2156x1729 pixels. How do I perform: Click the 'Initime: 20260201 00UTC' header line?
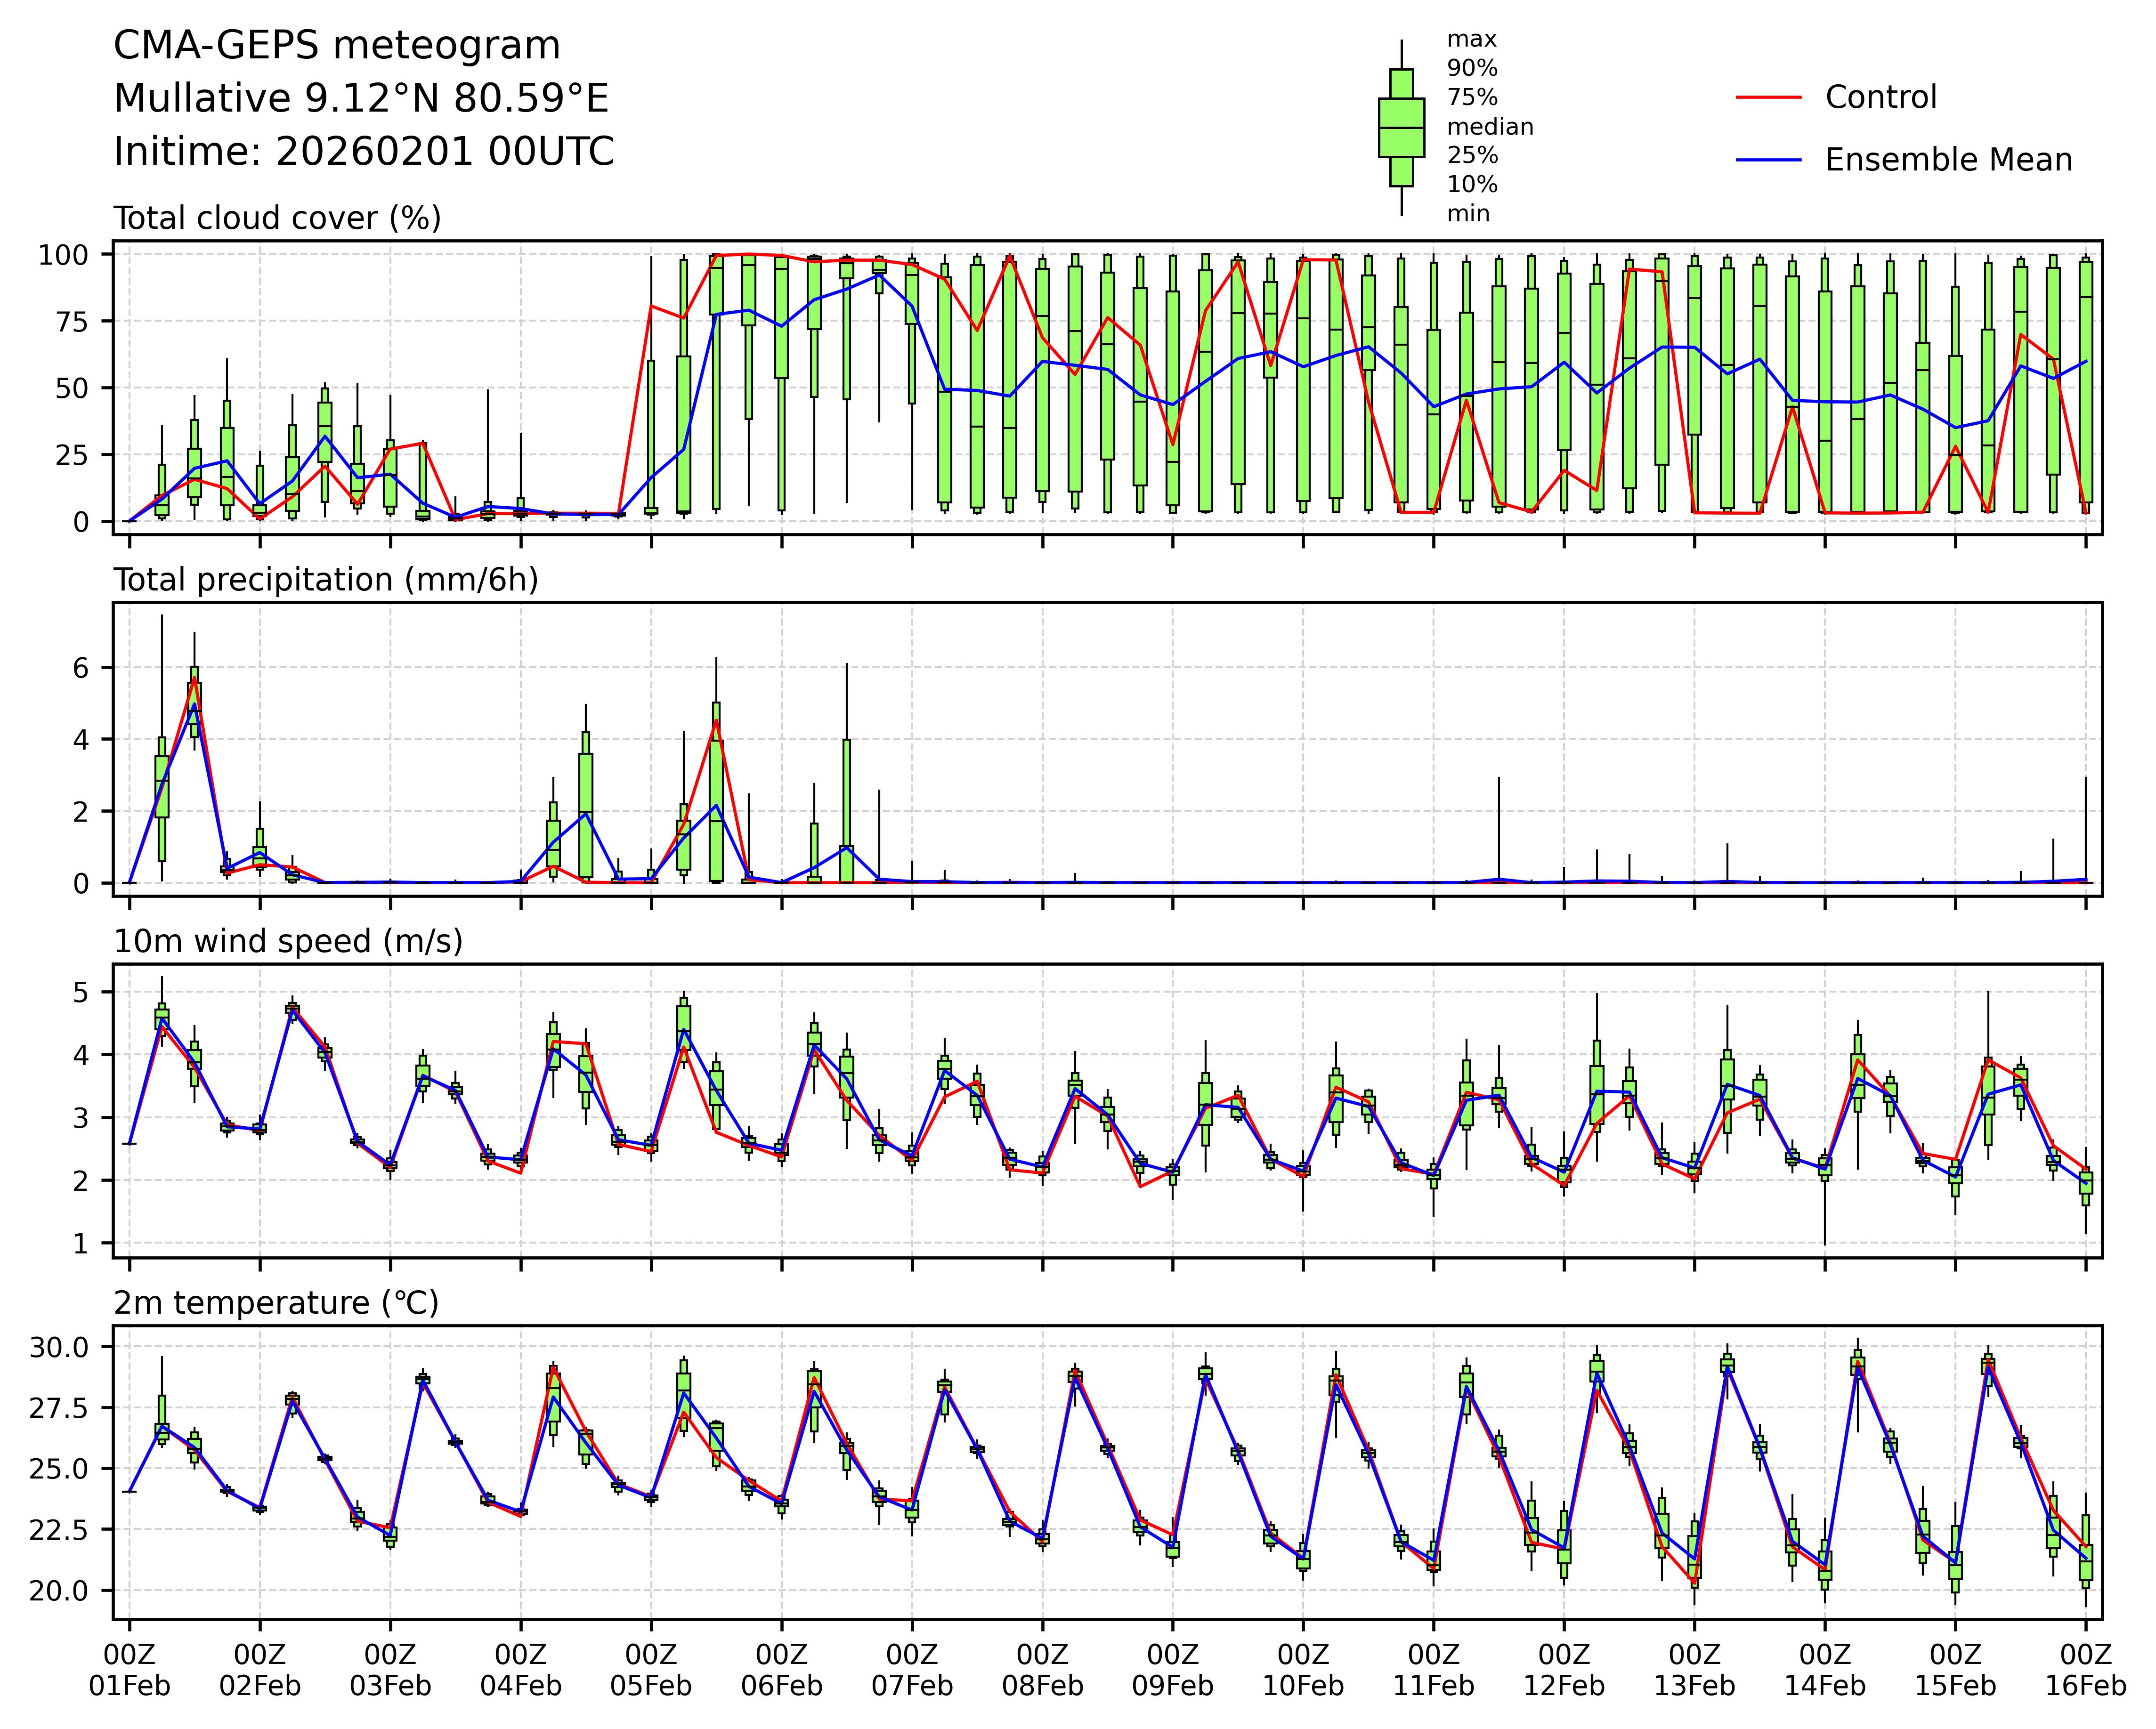(364, 152)
